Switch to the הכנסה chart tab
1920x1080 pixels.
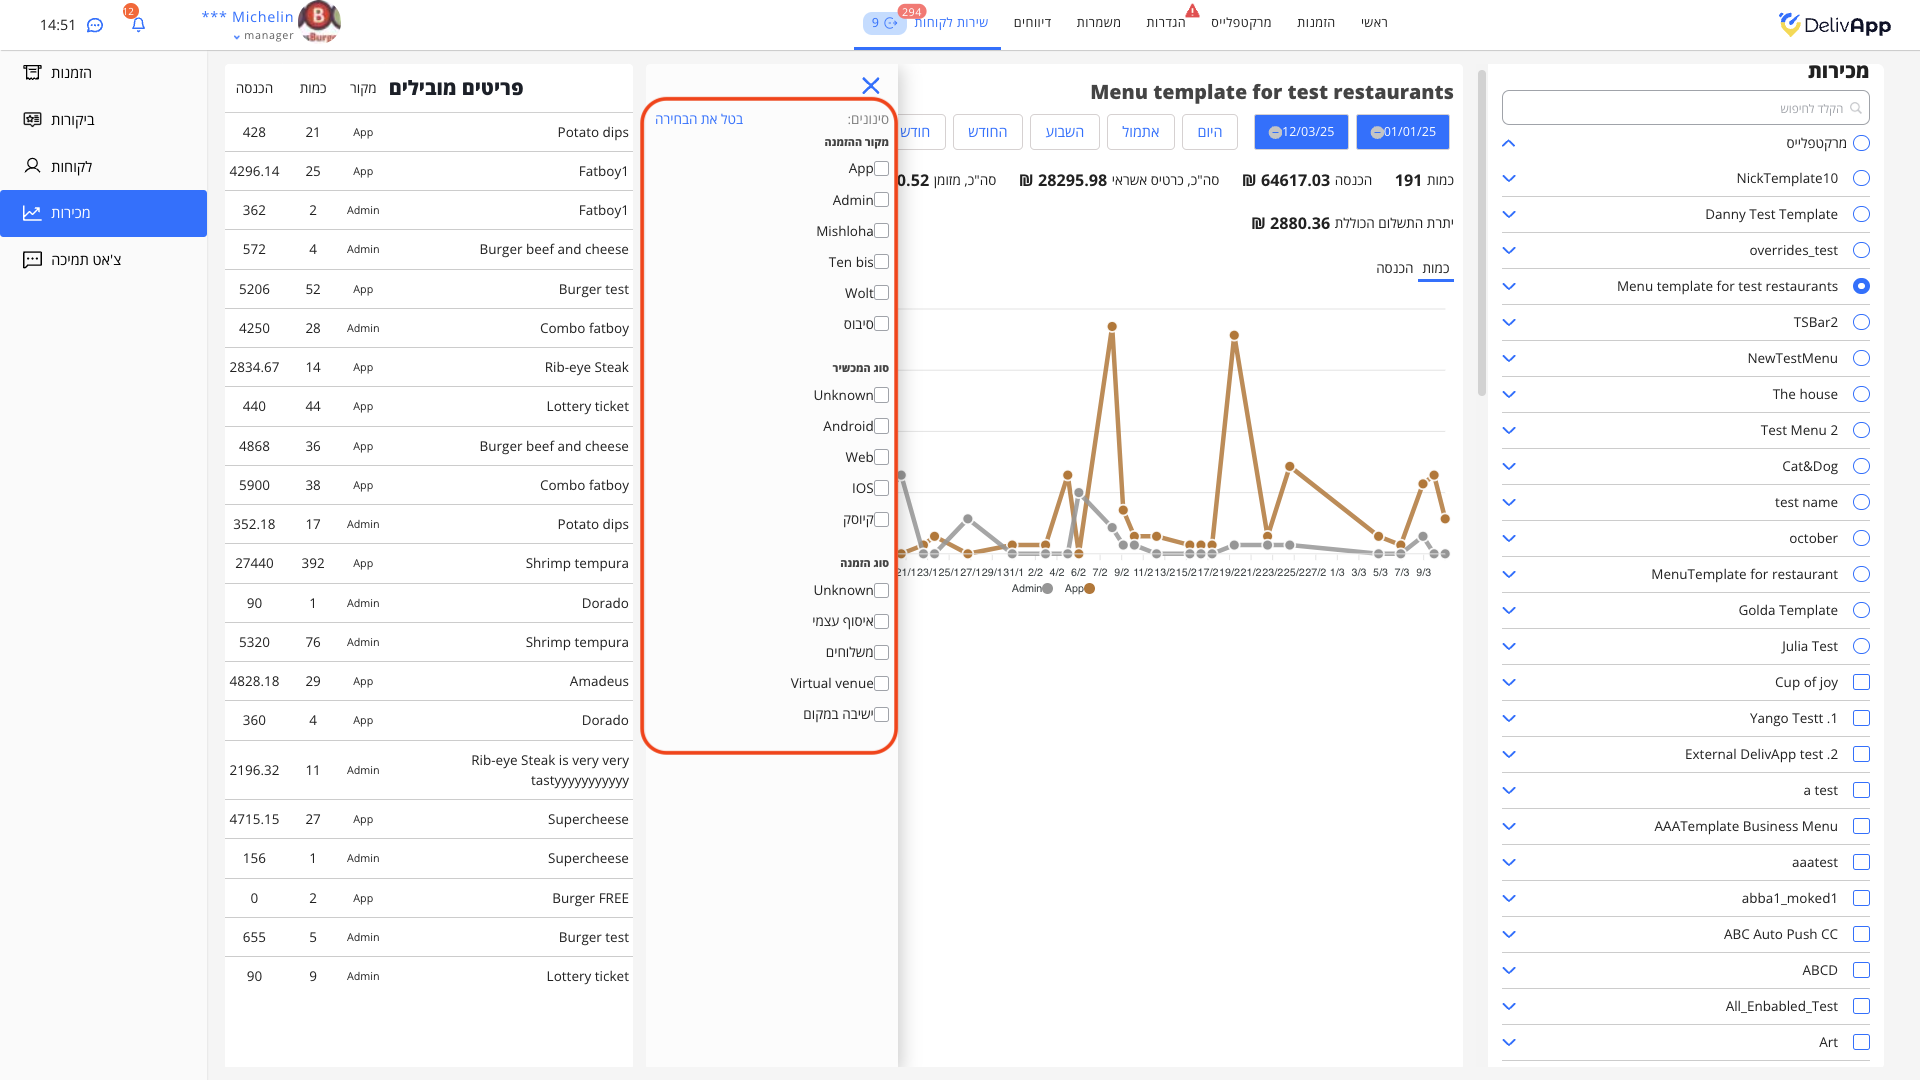coord(1394,268)
